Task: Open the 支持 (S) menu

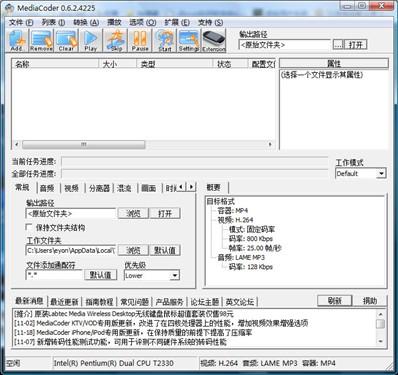Action: tap(211, 22)
